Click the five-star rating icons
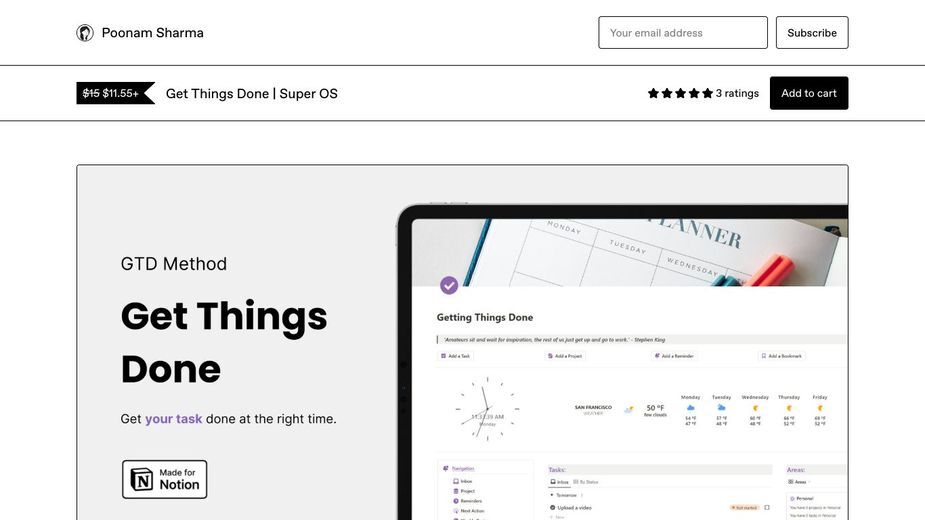The image size is (925, 520). [680, 93]
